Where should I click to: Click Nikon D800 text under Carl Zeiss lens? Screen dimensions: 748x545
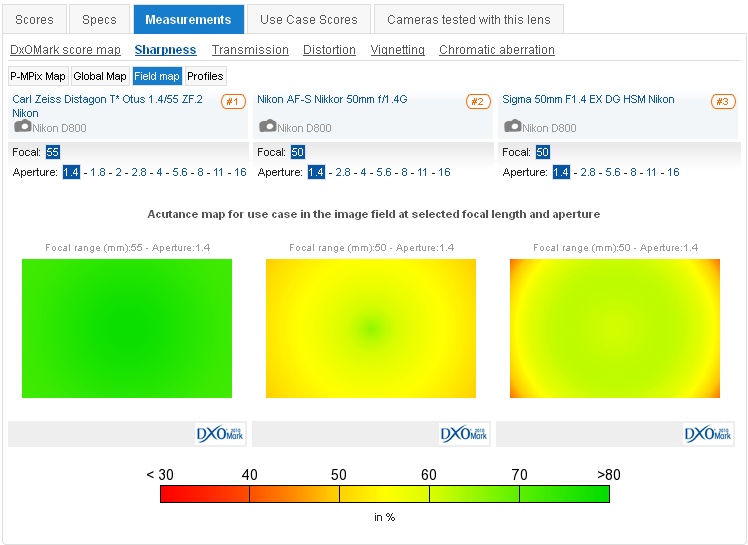click(x=59, y=128)
